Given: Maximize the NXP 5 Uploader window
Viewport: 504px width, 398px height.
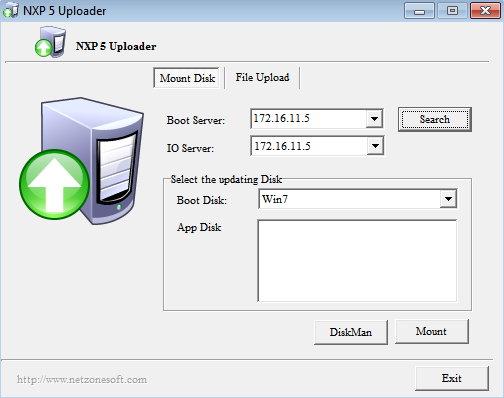Looking at the screenshot, I should click(452, 11).
